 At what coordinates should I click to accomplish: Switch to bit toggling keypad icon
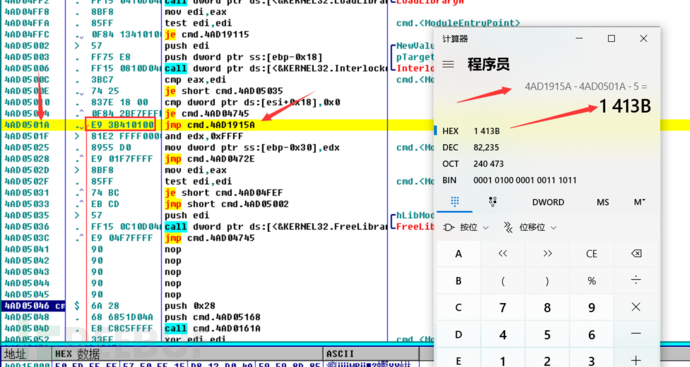493,202
